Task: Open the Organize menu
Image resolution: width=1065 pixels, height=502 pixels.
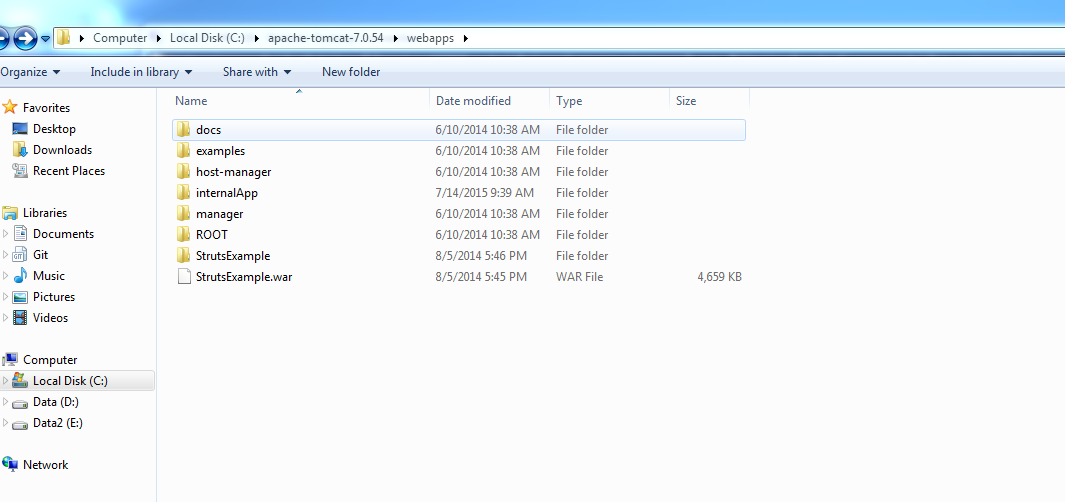Action: pyautogui.click(x=30, y=72)
